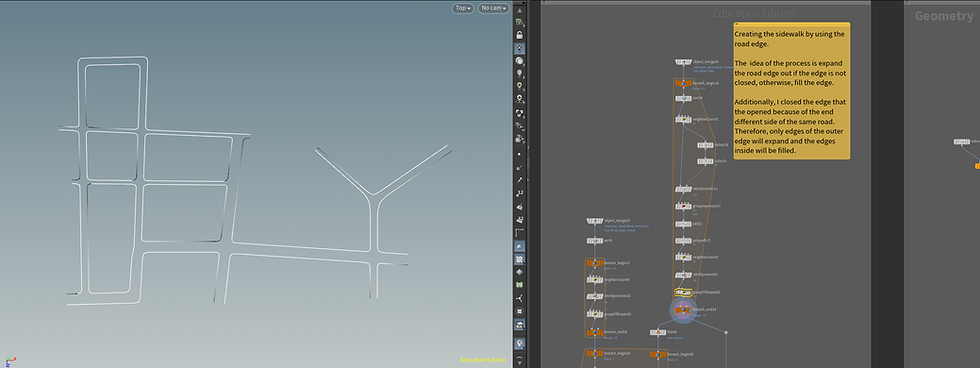Click the 'object_merge24' node name label
The width and height of the screenshot is (980, 368).
tap(705, 62)
